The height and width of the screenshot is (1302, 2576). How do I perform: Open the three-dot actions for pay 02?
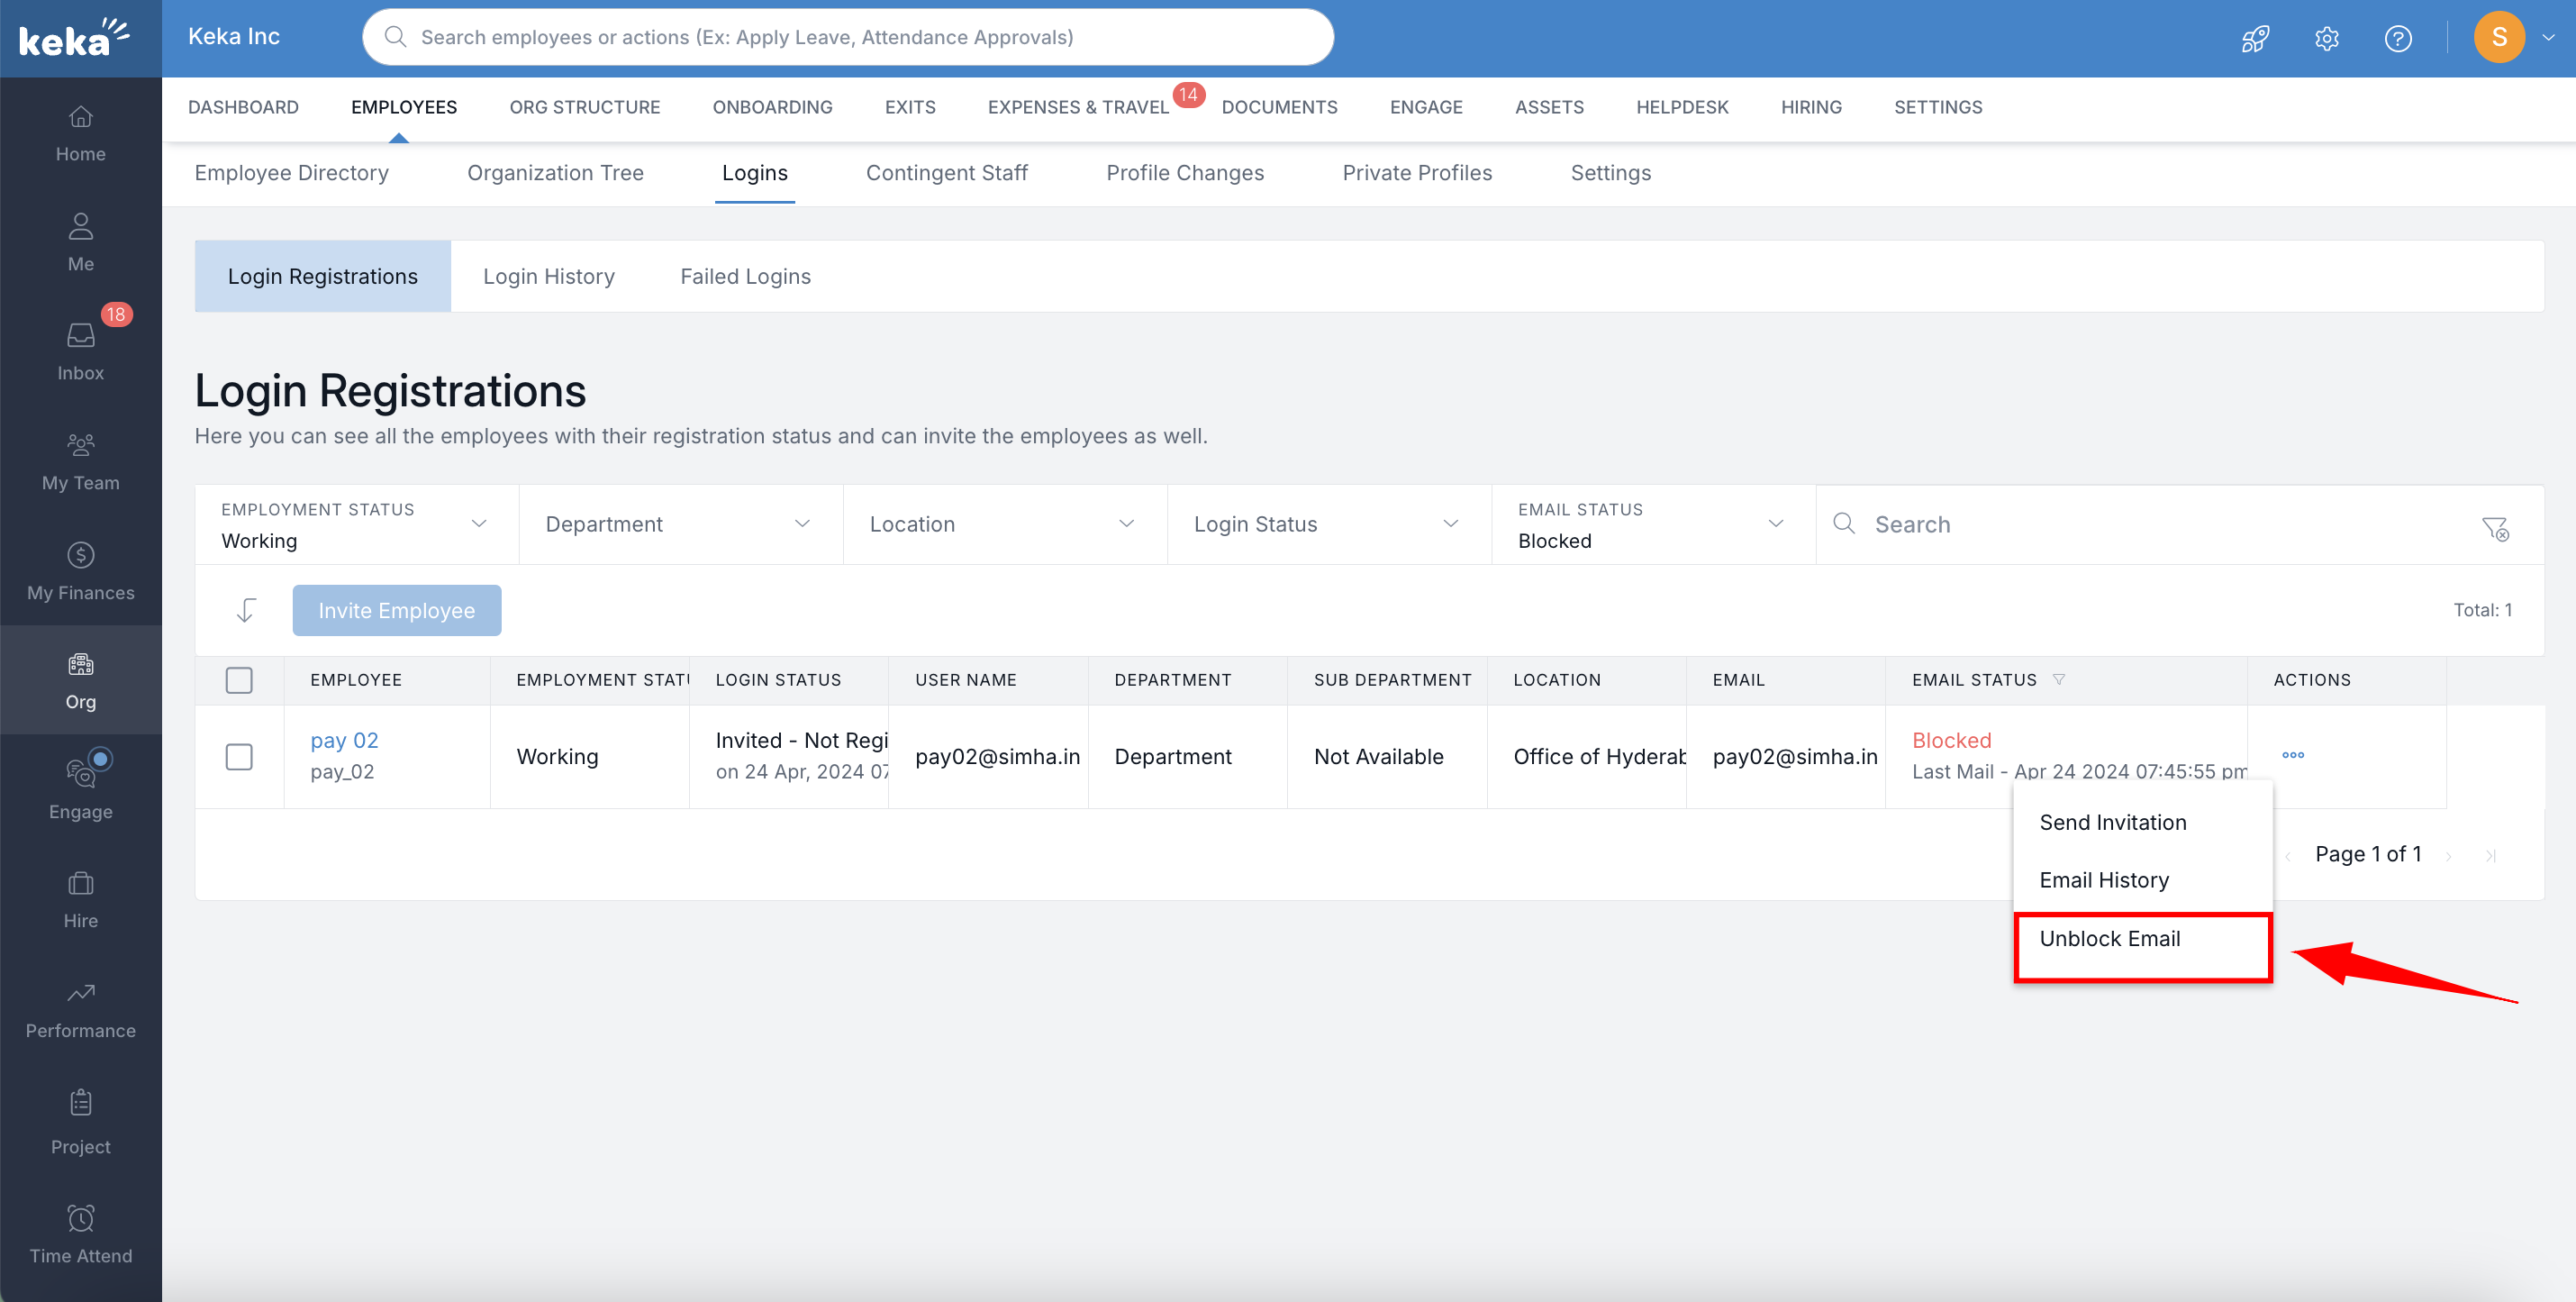point(2292,755)
